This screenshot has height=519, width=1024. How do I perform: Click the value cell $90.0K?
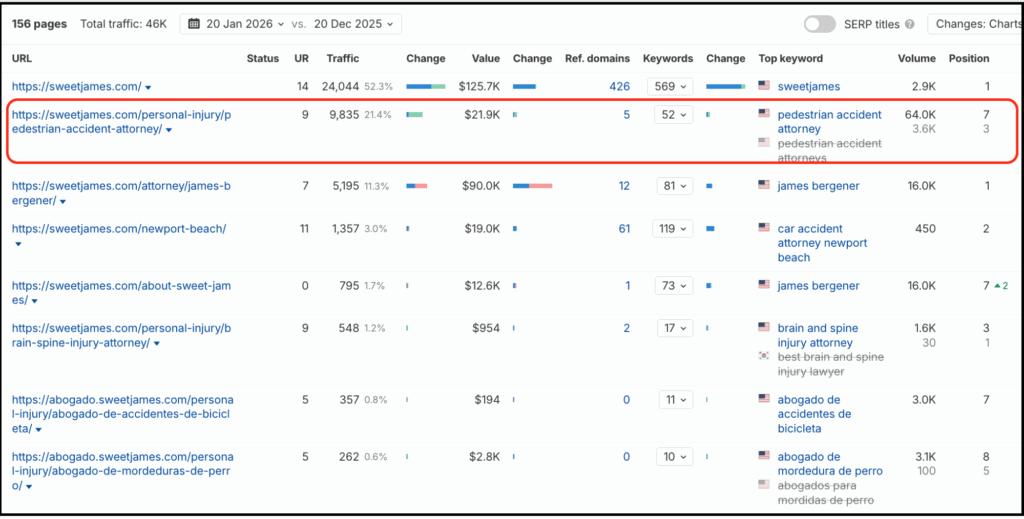click(482, 185)
